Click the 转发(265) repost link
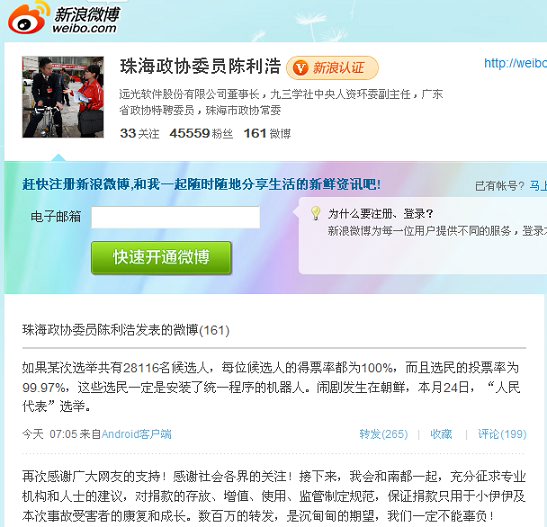Viewport: 547px width, 527px height. pyautogui.click(x=383, y=434)
